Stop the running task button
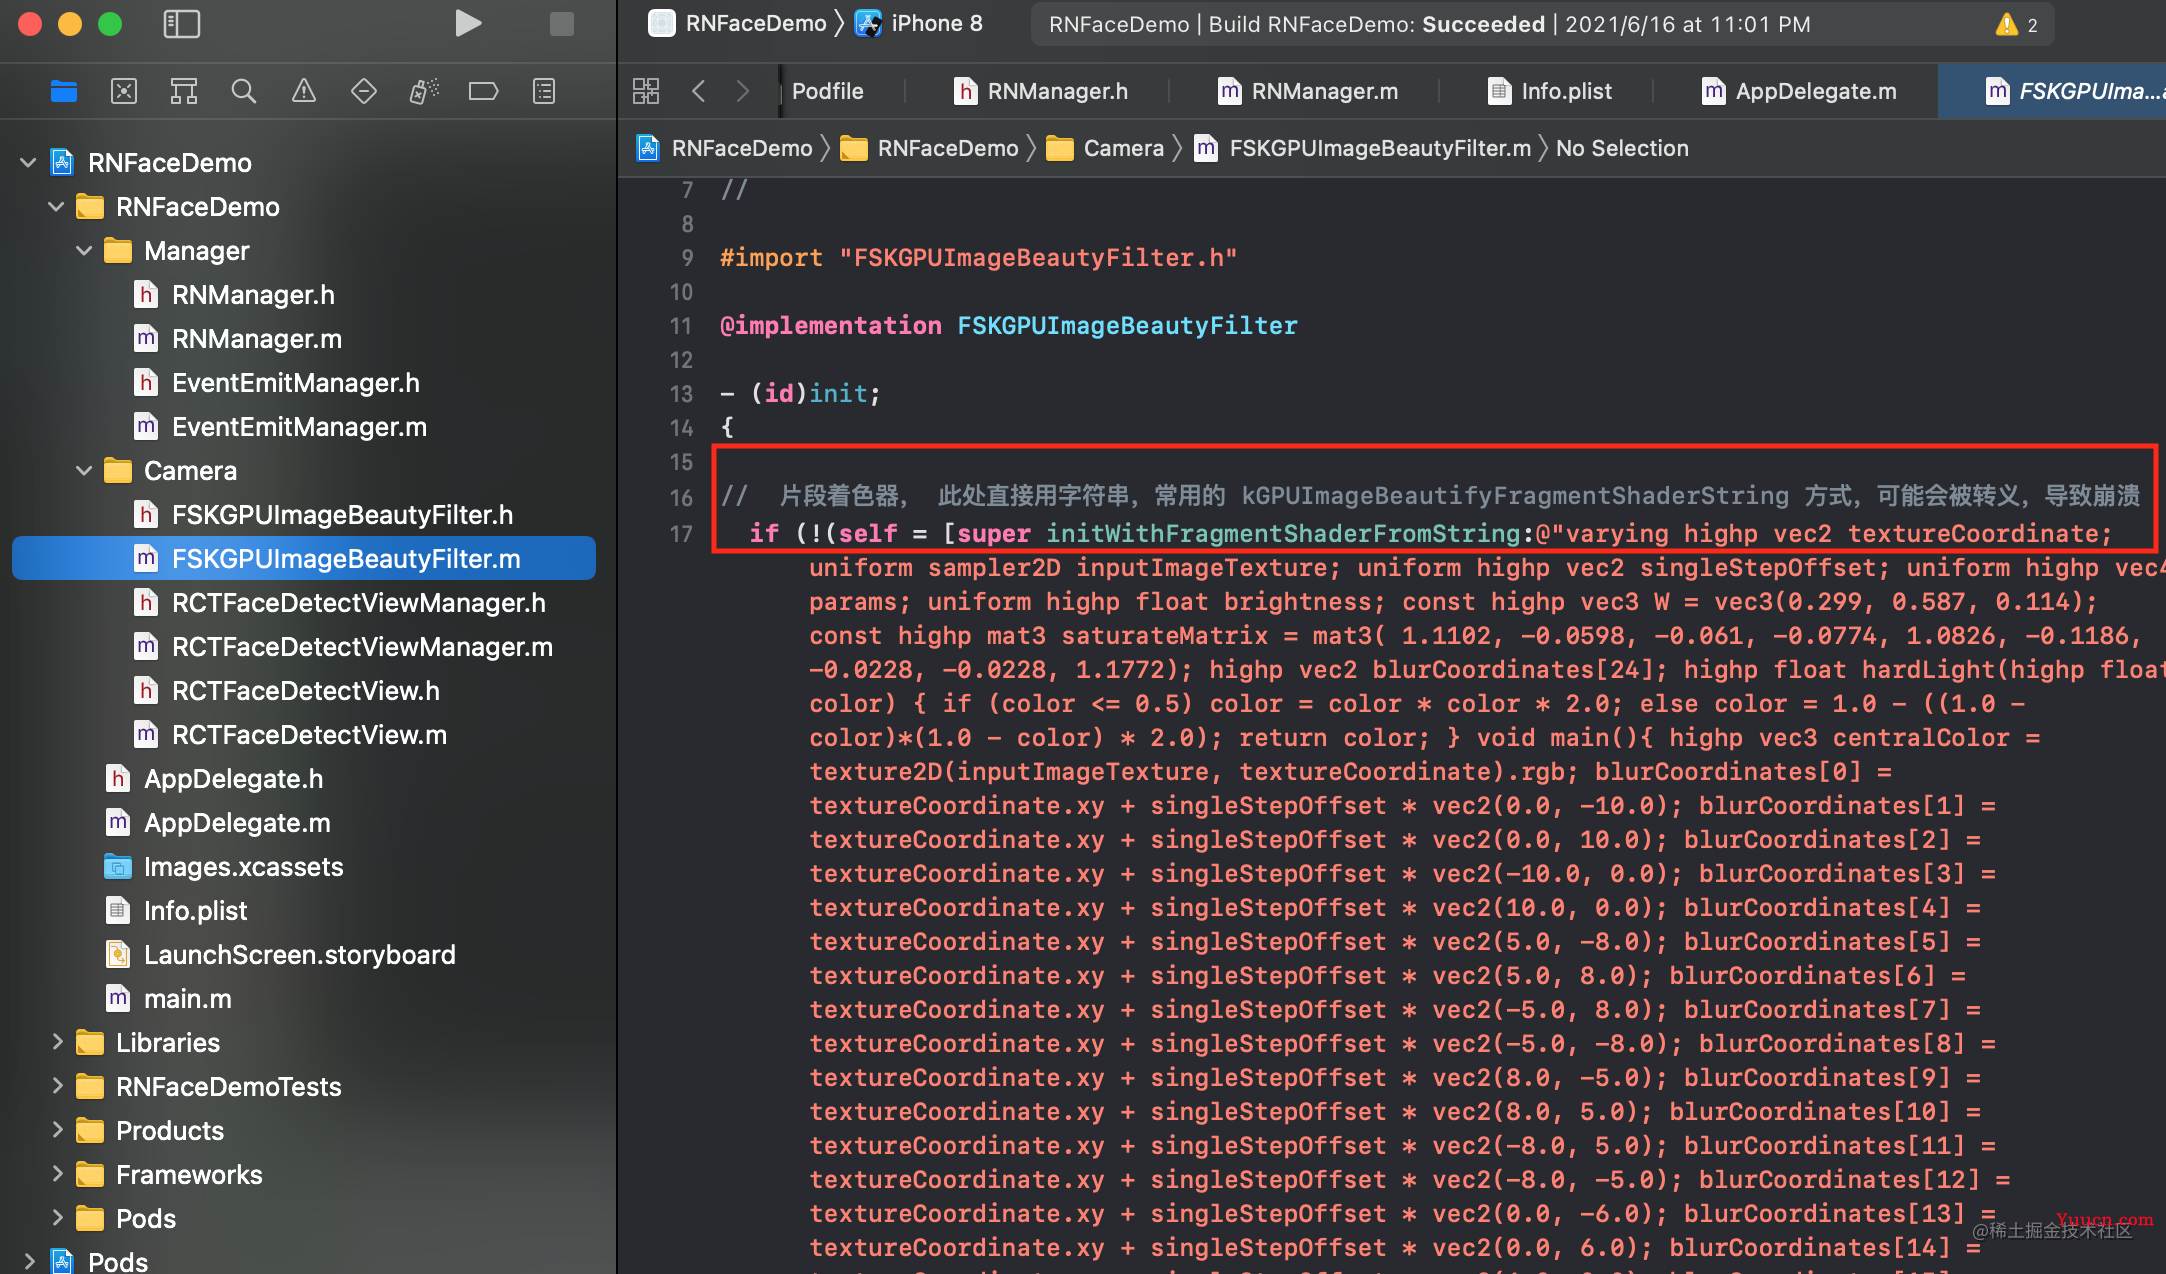The height and width of the screenshot is (1274, 2166). [562, 23]
